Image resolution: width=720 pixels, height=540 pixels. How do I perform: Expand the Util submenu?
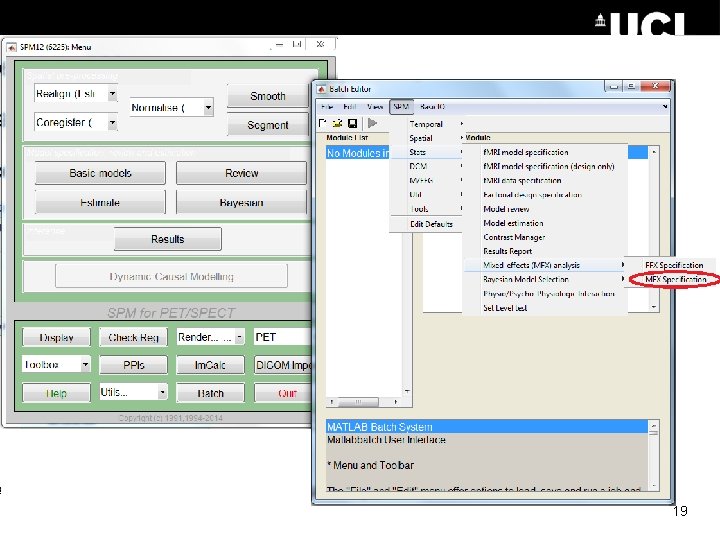pos(426,195)
